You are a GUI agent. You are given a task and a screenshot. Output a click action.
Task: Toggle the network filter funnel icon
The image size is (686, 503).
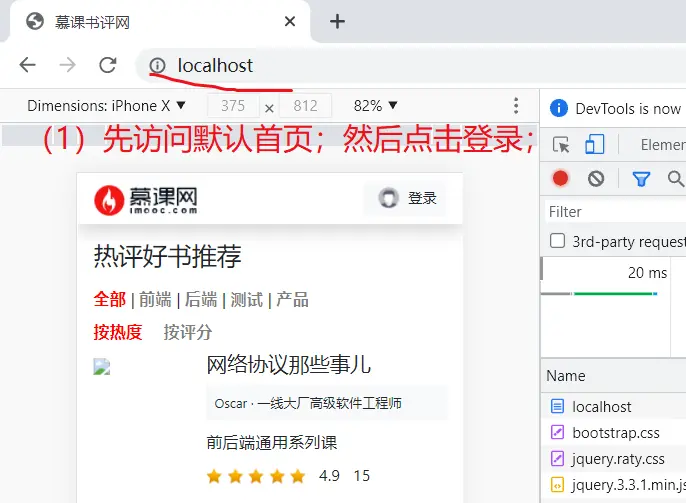641,178
